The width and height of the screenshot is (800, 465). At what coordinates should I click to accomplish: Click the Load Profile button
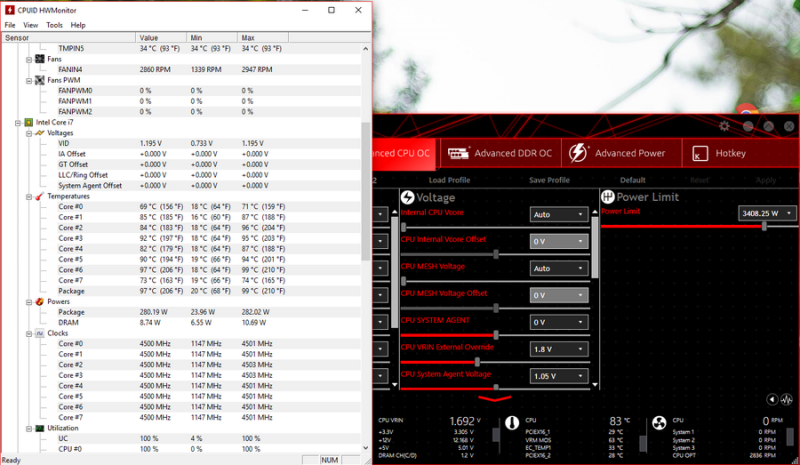point(449,180)
